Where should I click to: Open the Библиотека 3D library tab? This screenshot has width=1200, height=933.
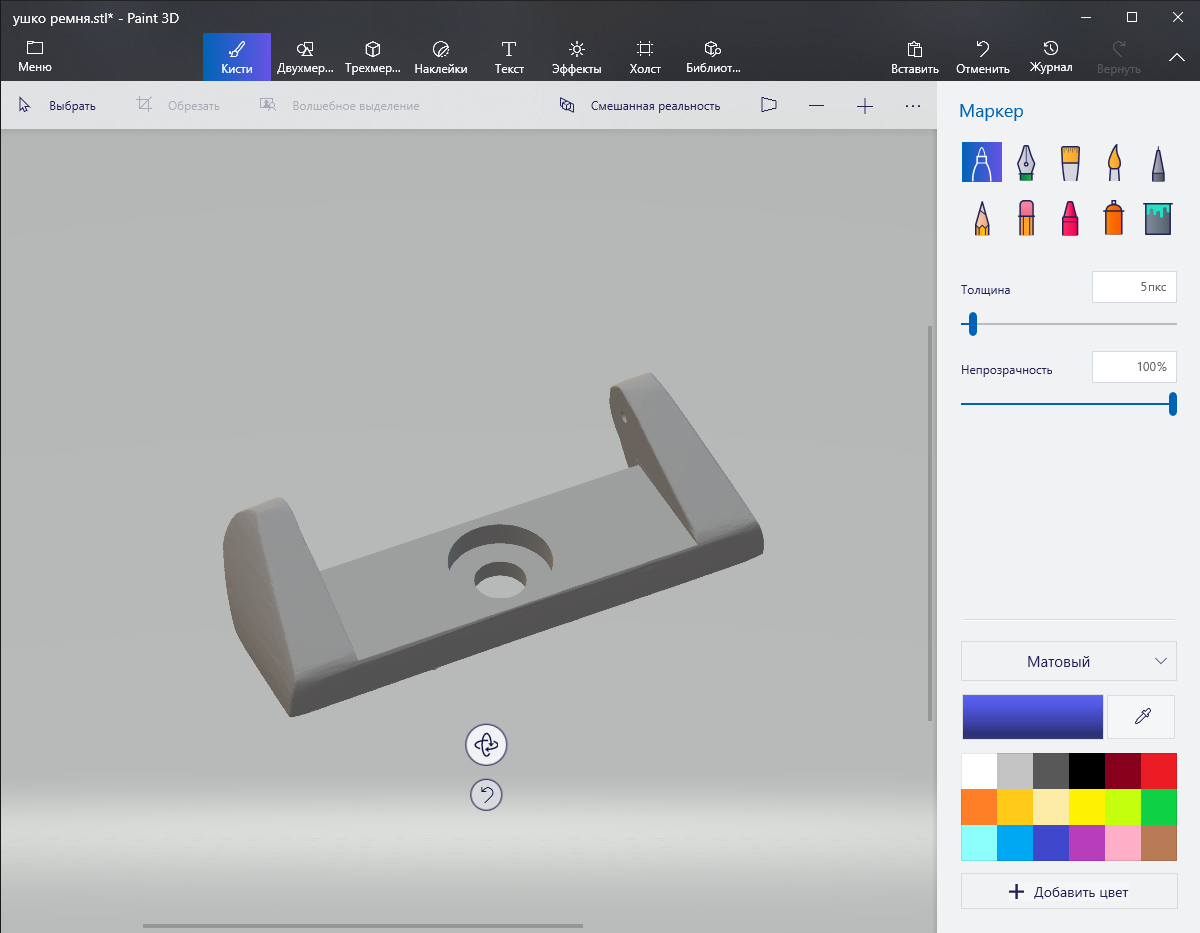click(x=713, y=57)
